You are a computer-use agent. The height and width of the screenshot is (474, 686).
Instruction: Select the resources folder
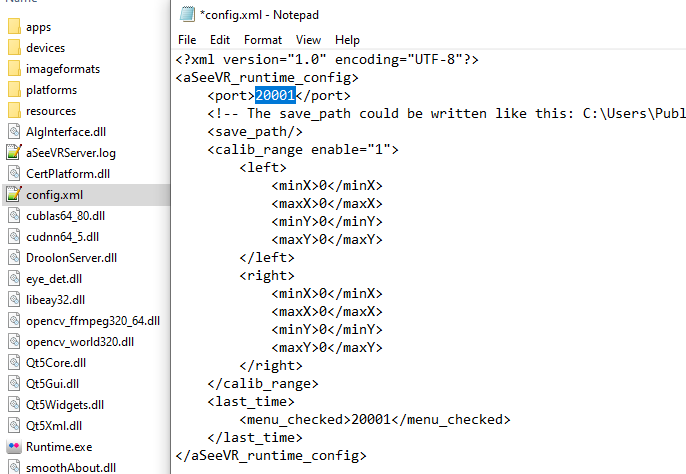pos(51,111)
